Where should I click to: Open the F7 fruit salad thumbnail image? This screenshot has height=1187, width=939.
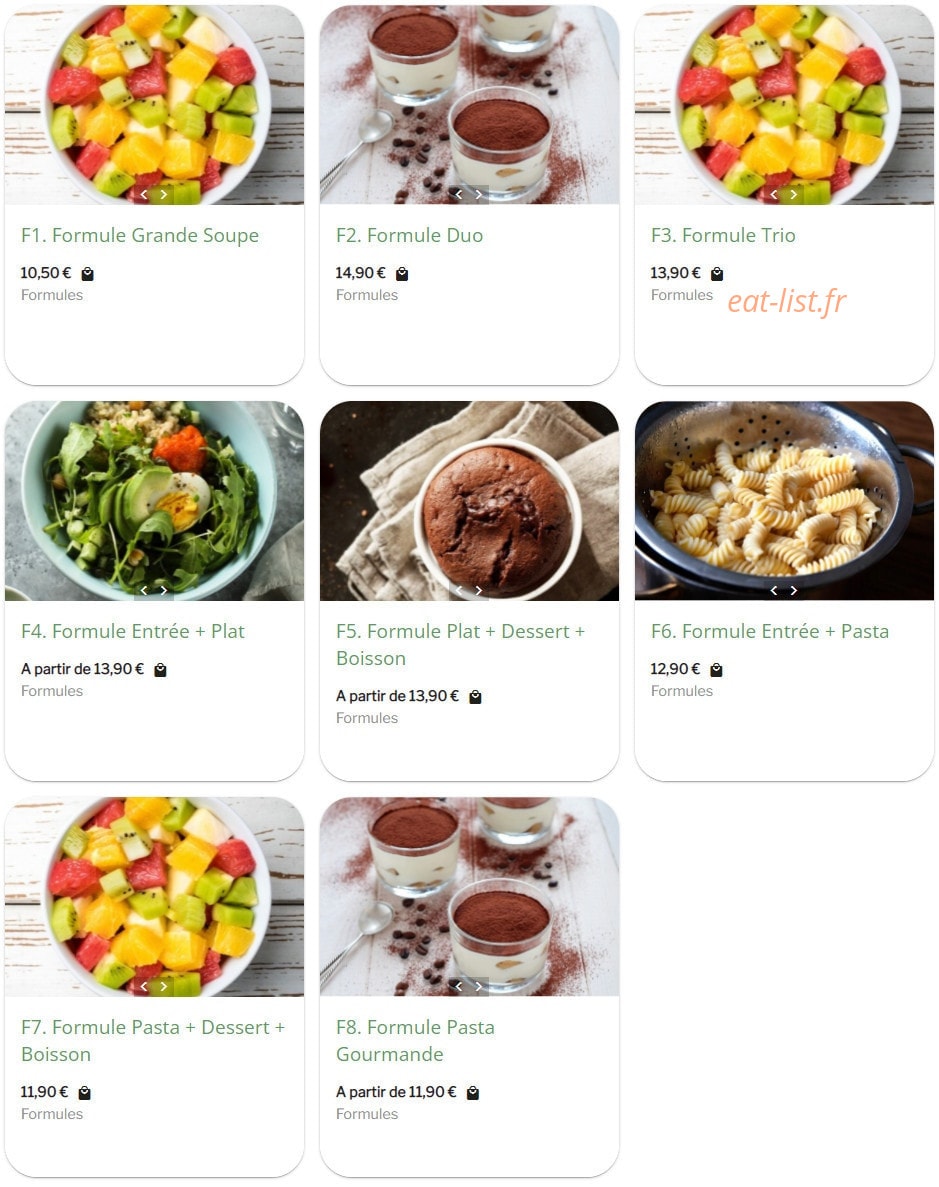tap(154, 896)
